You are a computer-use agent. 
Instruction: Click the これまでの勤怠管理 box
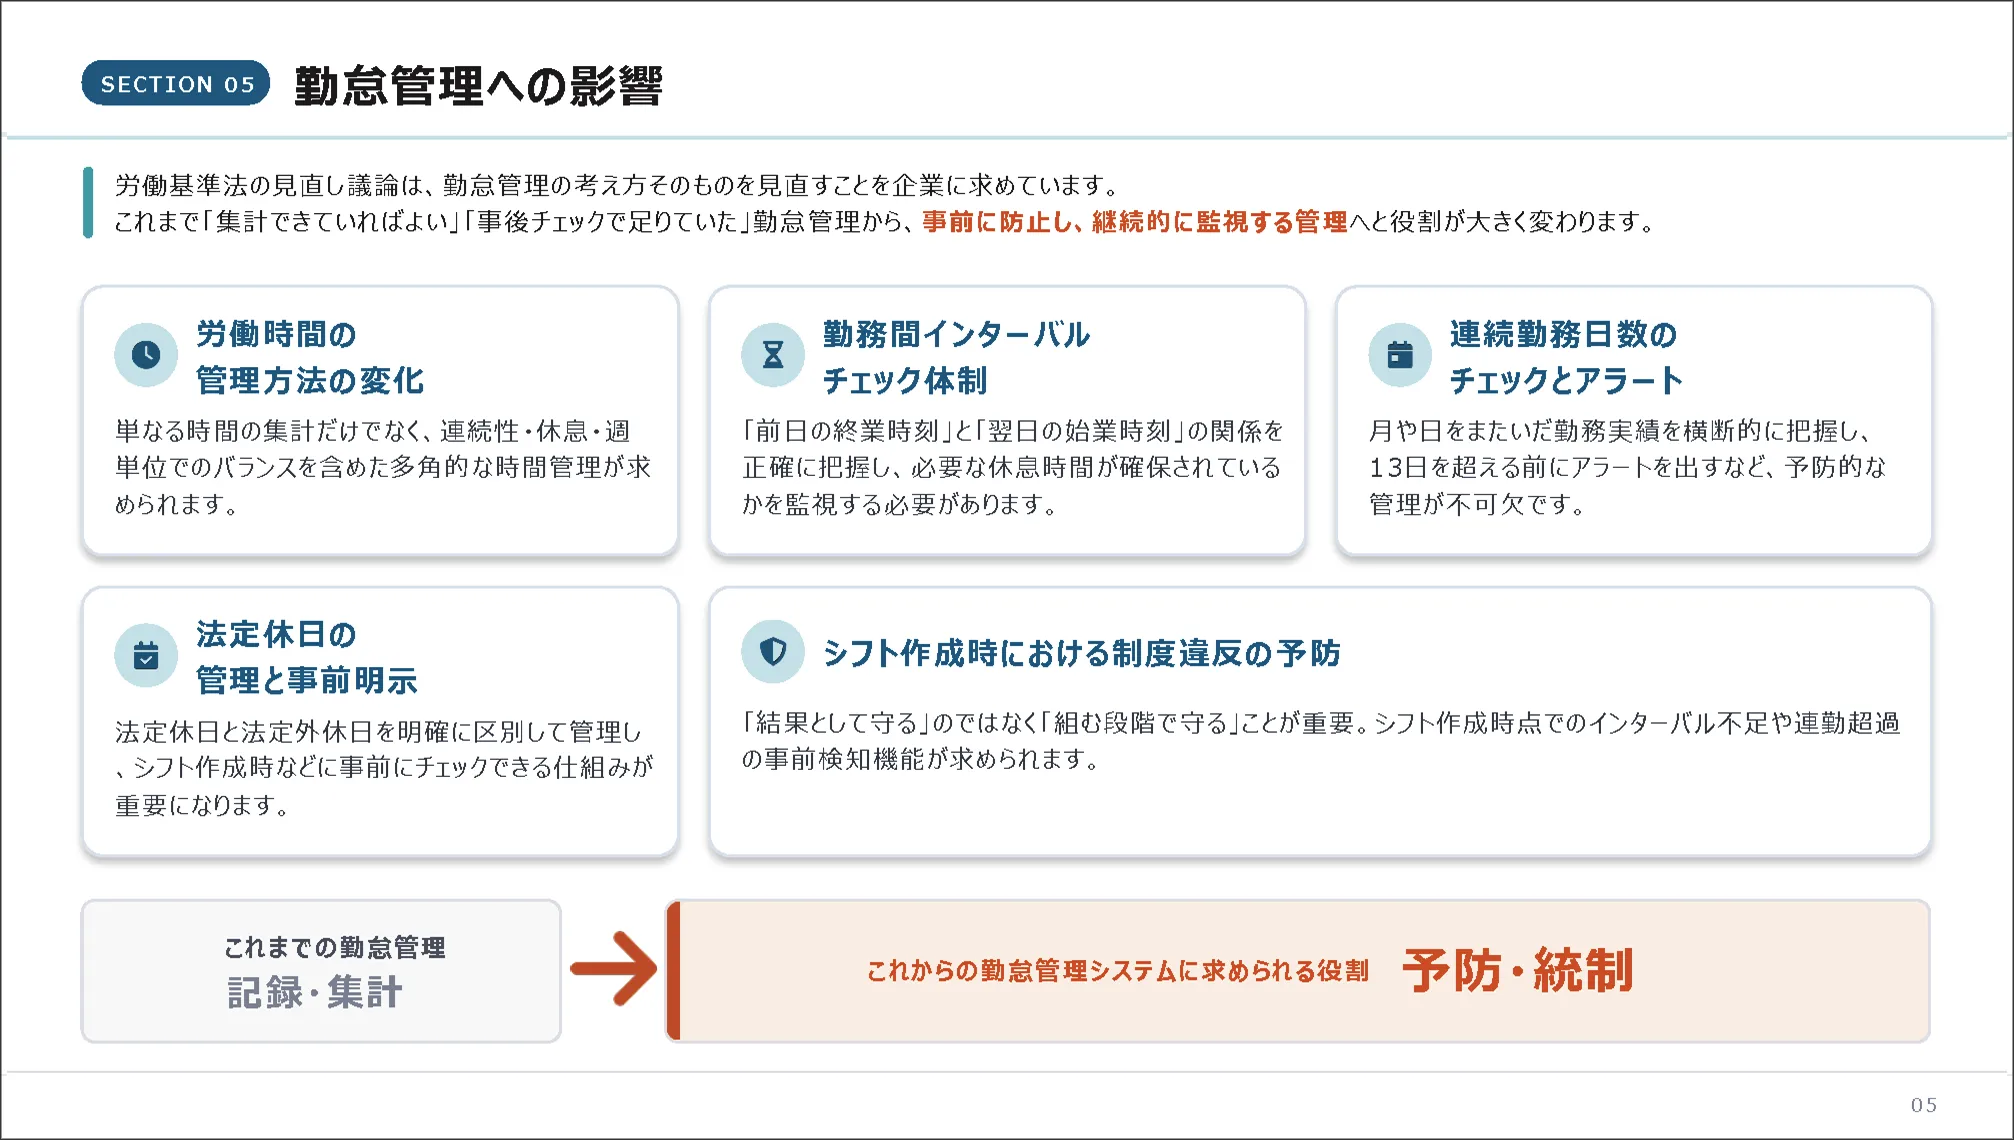pyautogui.click(x=321, y=970)
